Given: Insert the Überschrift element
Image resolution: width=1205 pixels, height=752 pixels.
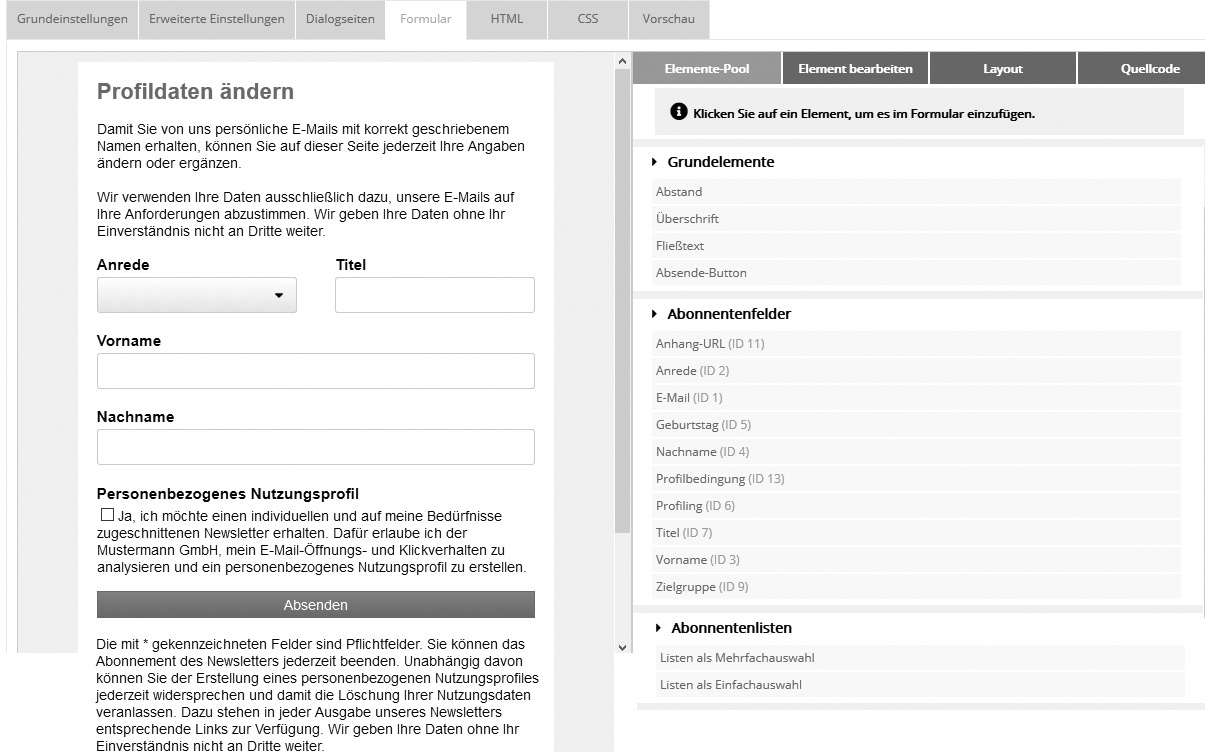Looking at the screenshot, I should tap(687, 219).
